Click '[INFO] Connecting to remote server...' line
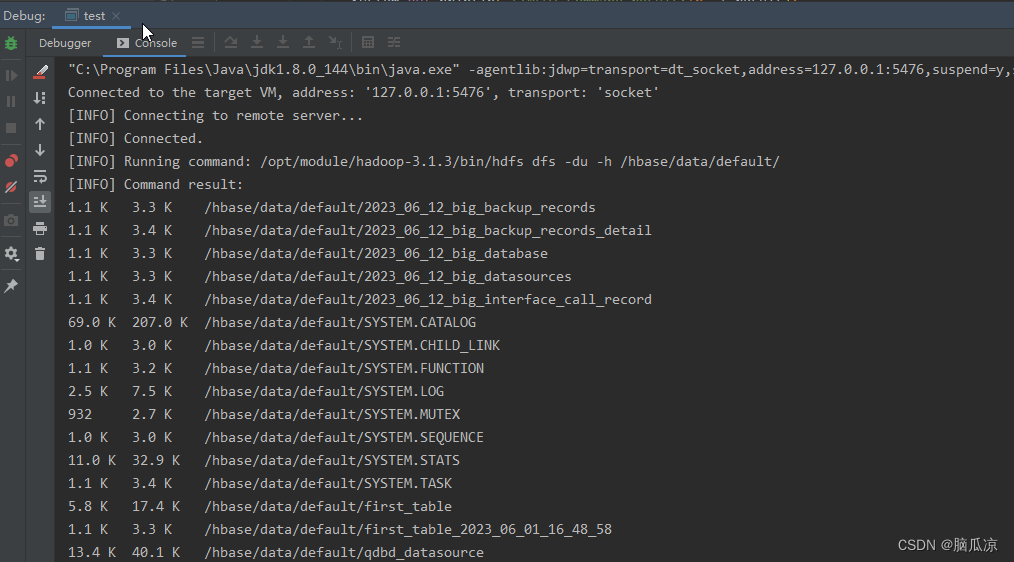Image resolution: width=1014 pixels, height=562 pixels. pos(215,116)
